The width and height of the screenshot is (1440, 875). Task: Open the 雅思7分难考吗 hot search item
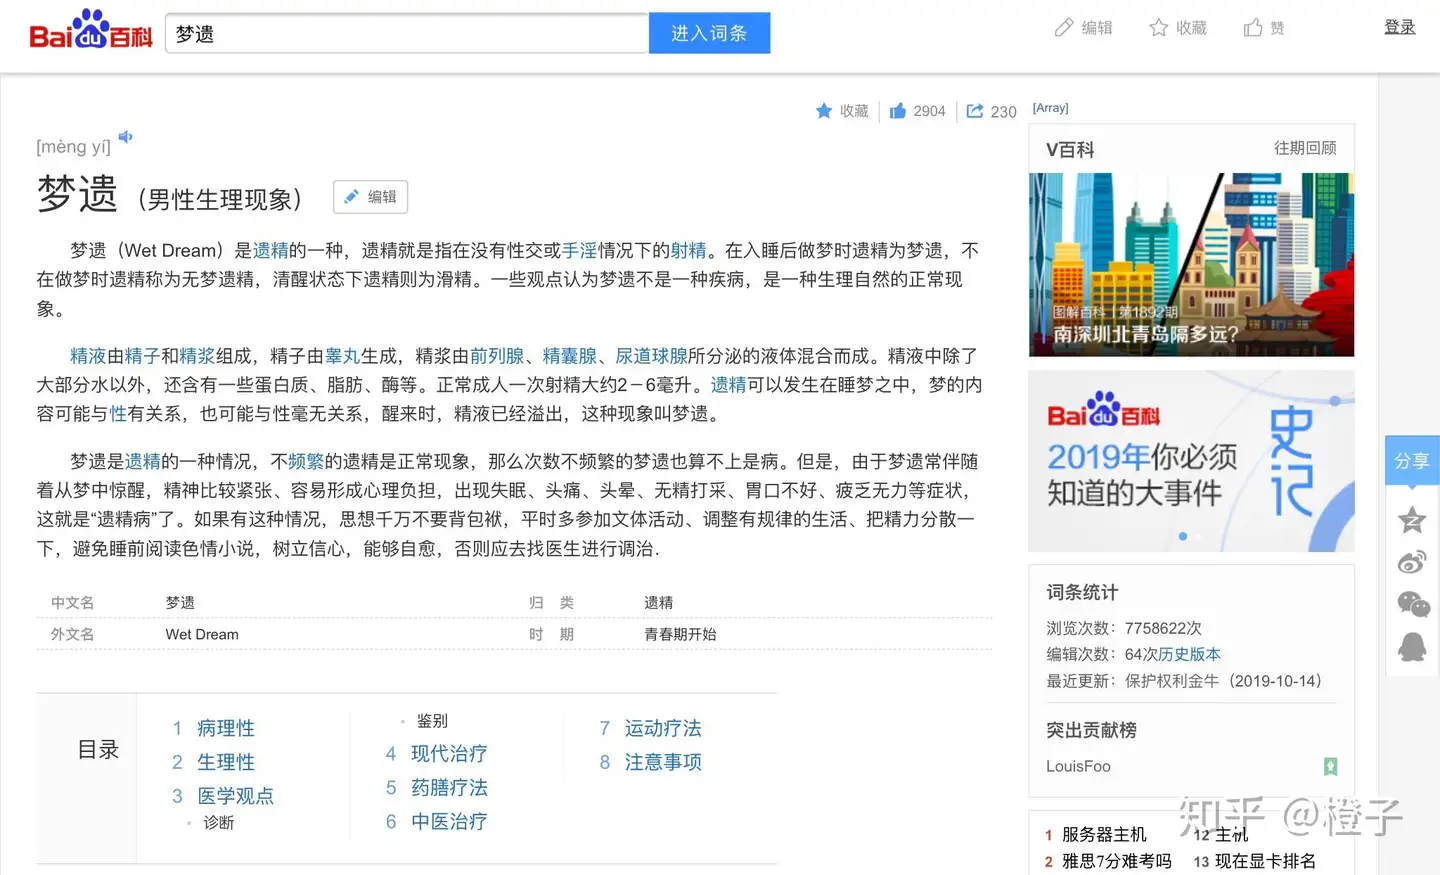click(x=1116, y=861)
